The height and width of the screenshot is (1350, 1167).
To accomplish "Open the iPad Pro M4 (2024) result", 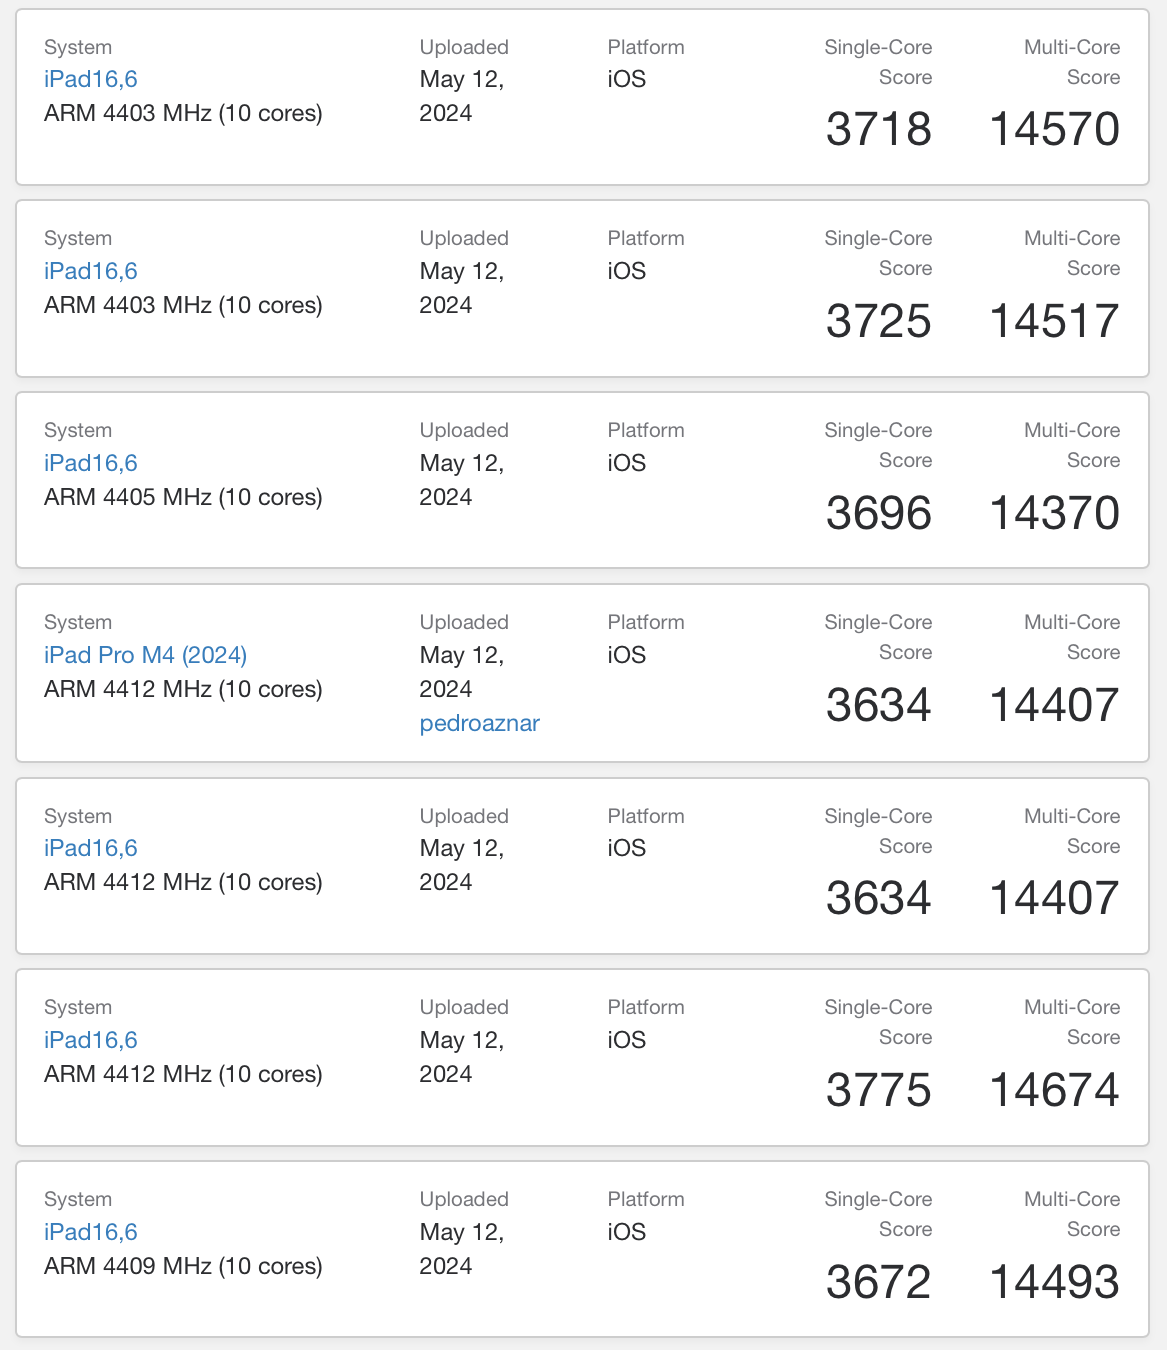I will [x=145, y=655].
